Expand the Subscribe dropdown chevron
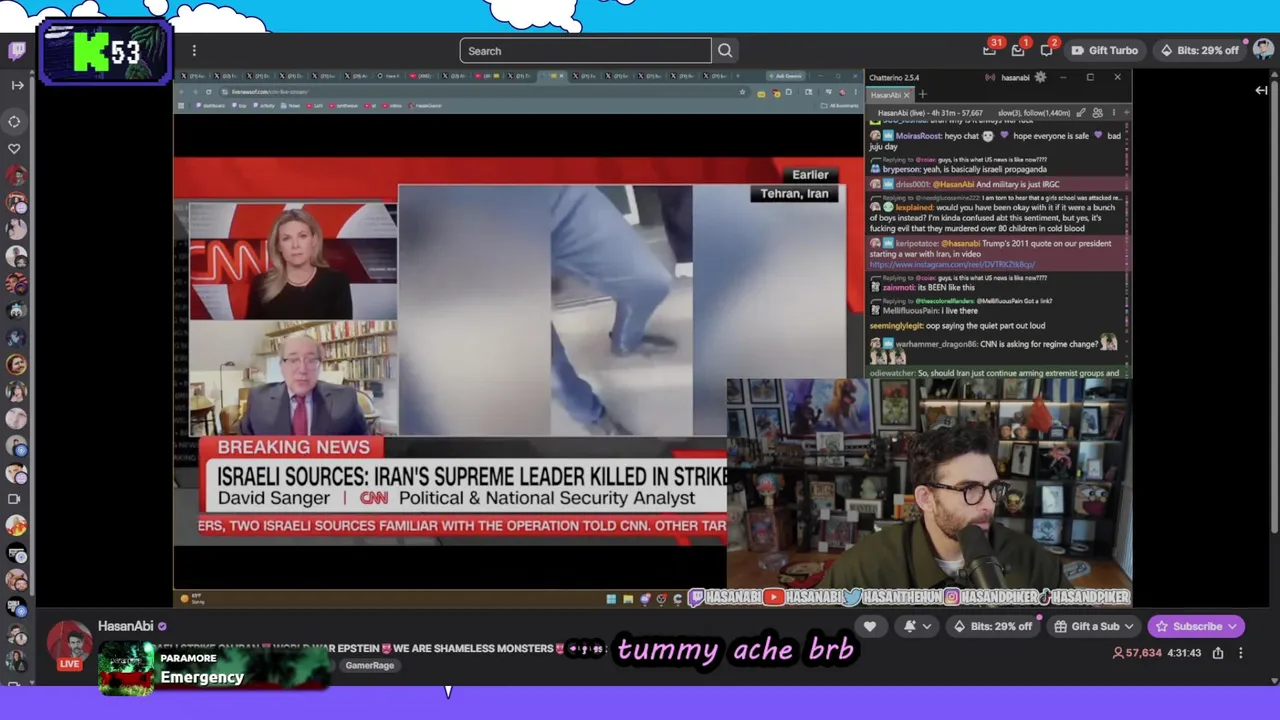The height and width of the screenshot is (720, 1280). point(1232,627)
